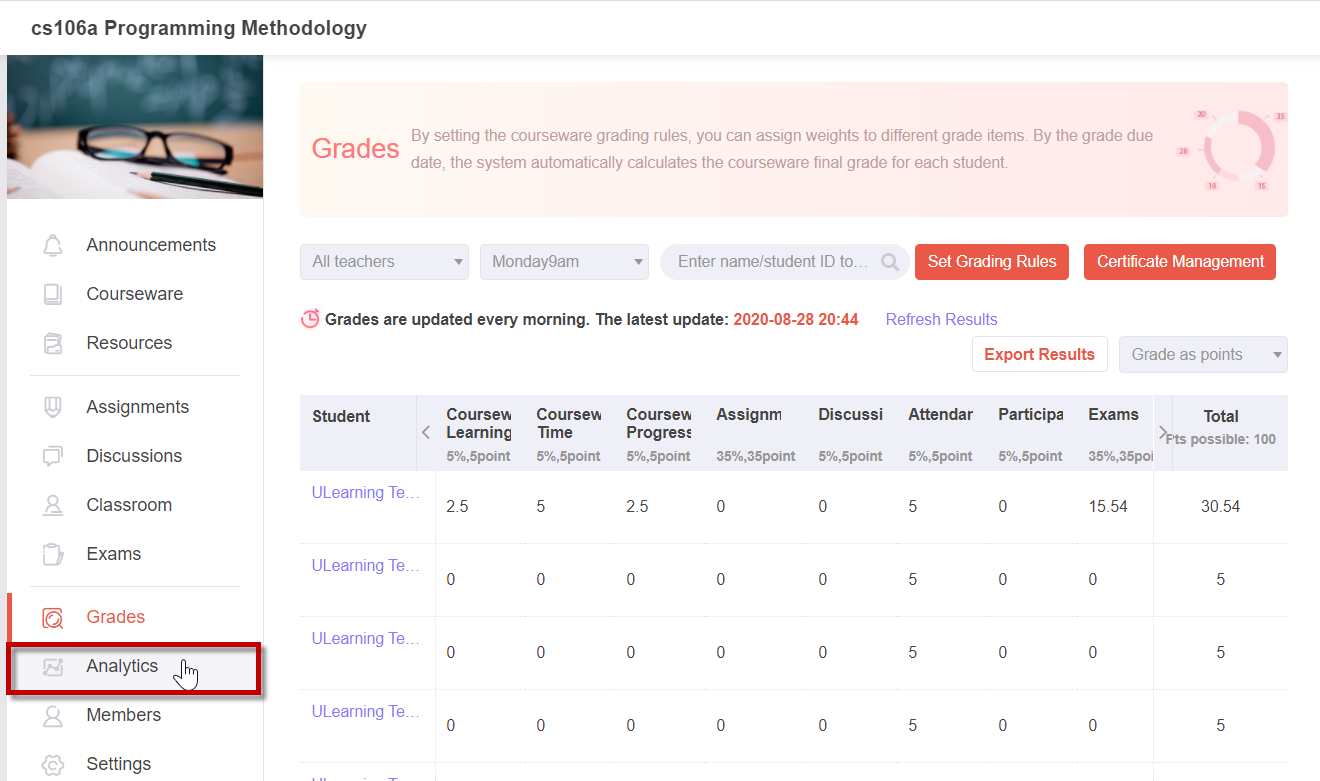Focus the name/student ID search field
The height and width of the screenshot is (781, 1320).
(x=784, y=262)
